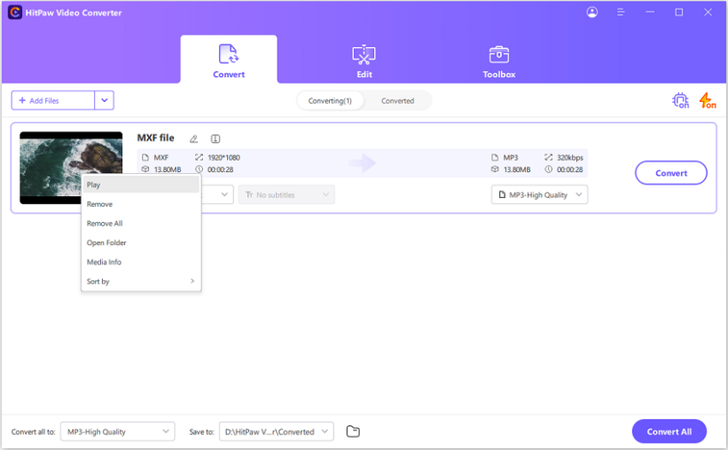Screen dimensions: 728x450
Task: Open the output folder icon
Action: (353, 431)
